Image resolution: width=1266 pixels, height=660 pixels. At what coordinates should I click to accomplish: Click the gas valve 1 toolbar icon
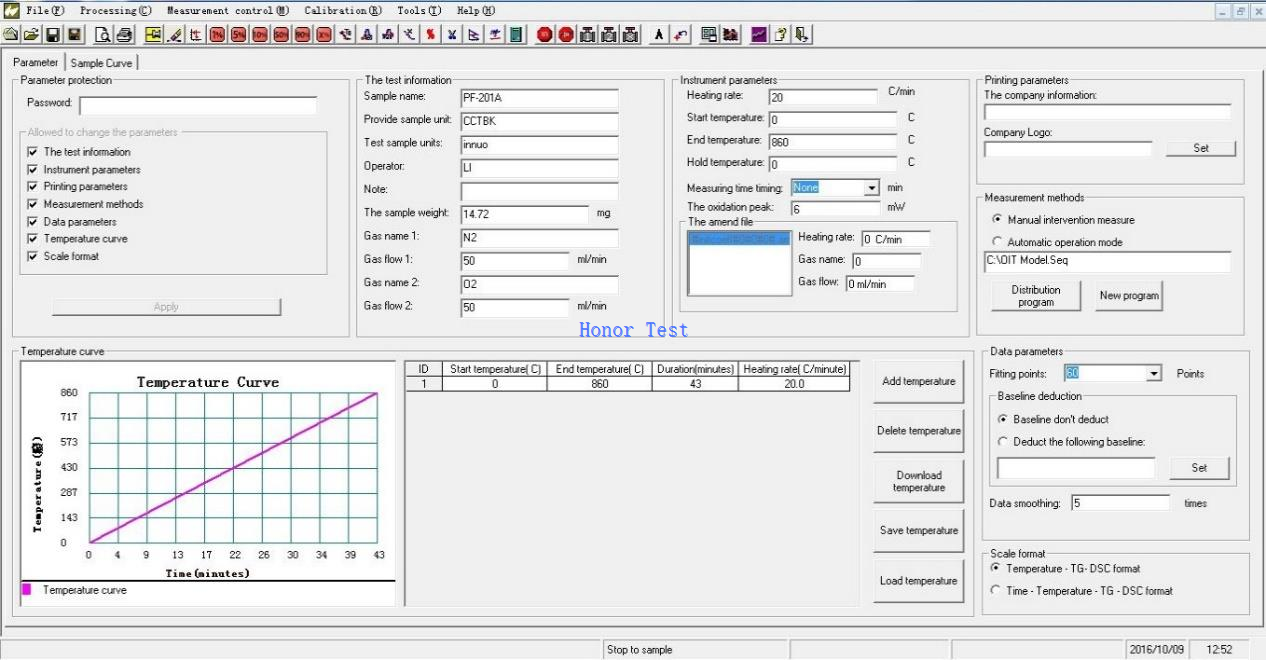point(588,35)
